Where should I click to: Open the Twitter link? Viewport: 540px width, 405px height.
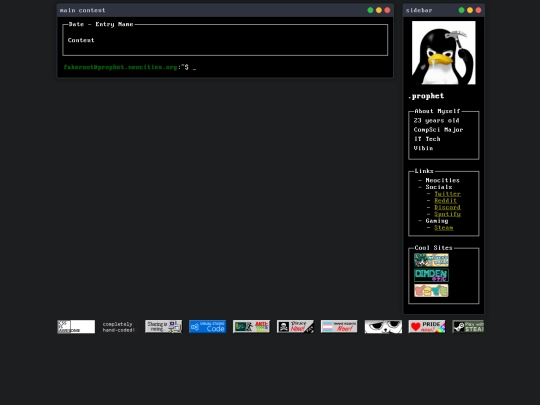pyautogui.click(x=447, y=194)
